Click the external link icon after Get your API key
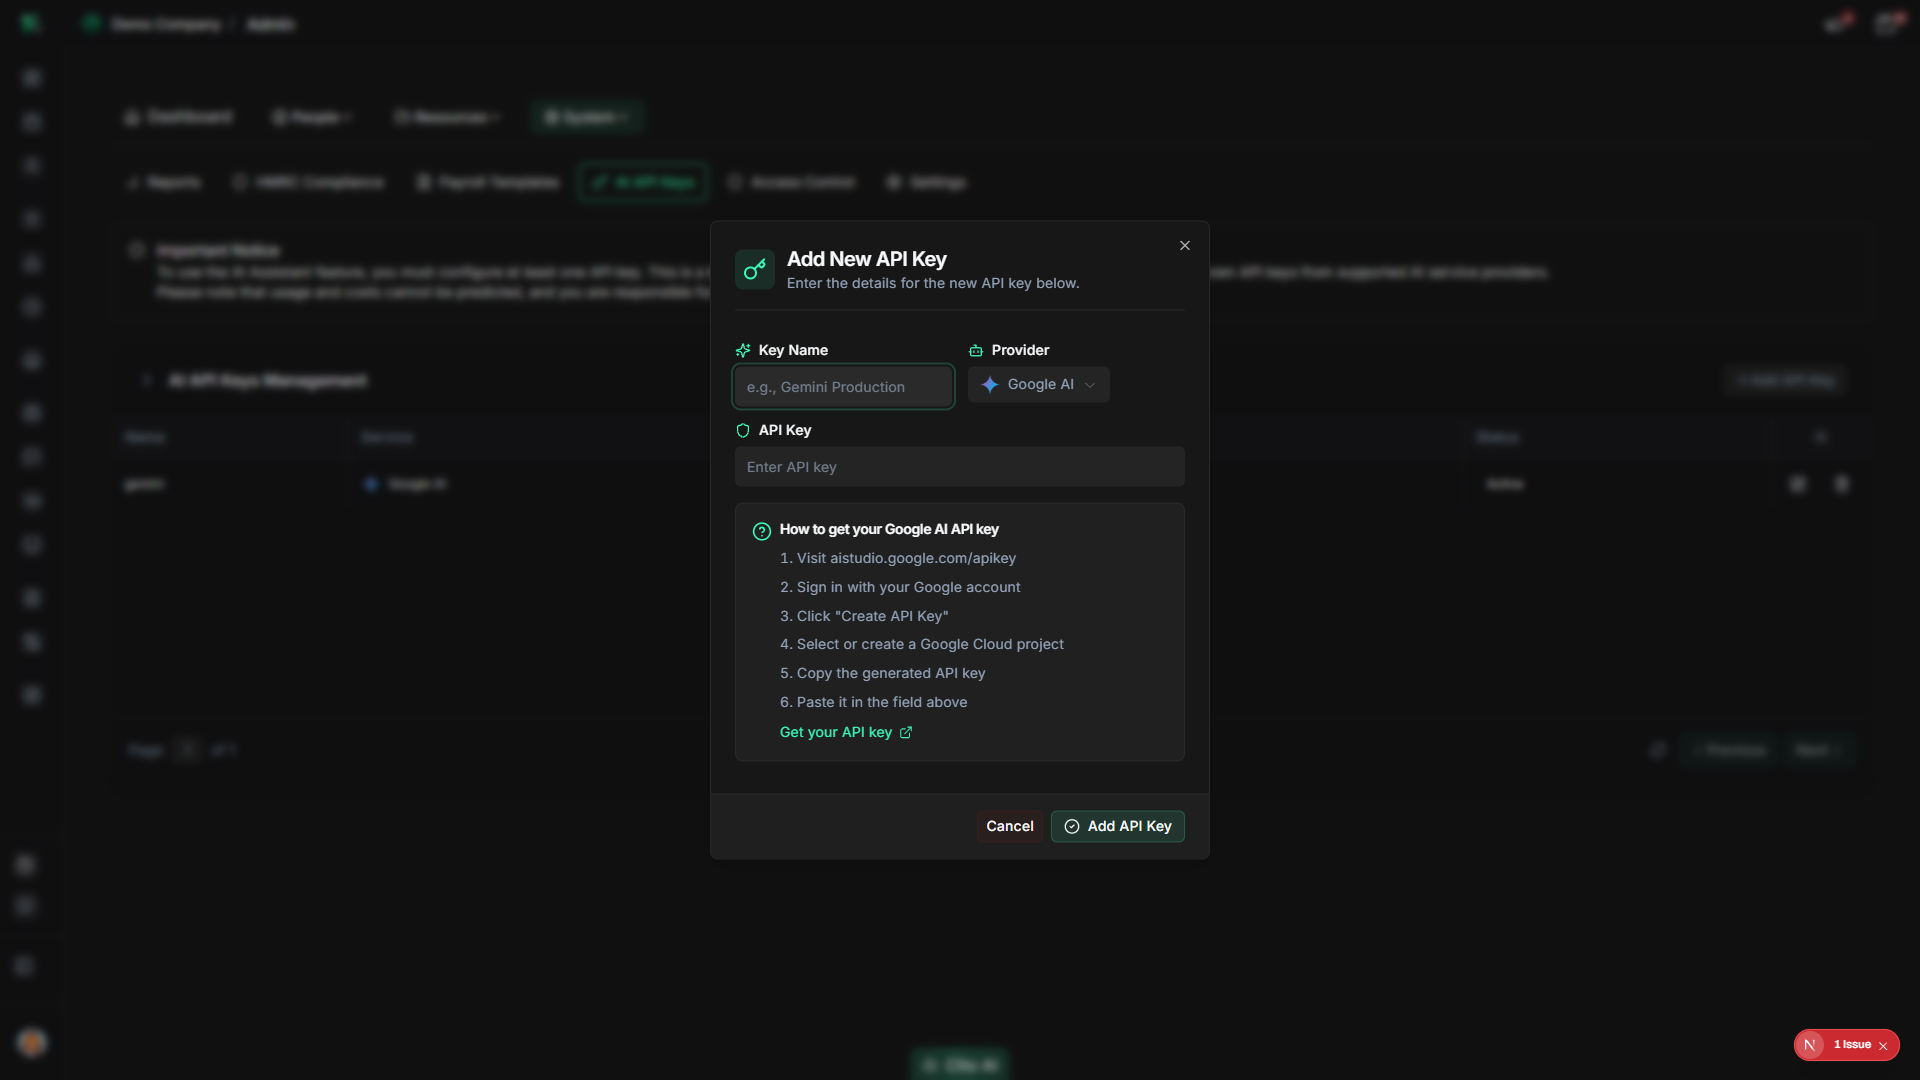Viewport: 1920px width, 1080px height. tap(906, 732)
